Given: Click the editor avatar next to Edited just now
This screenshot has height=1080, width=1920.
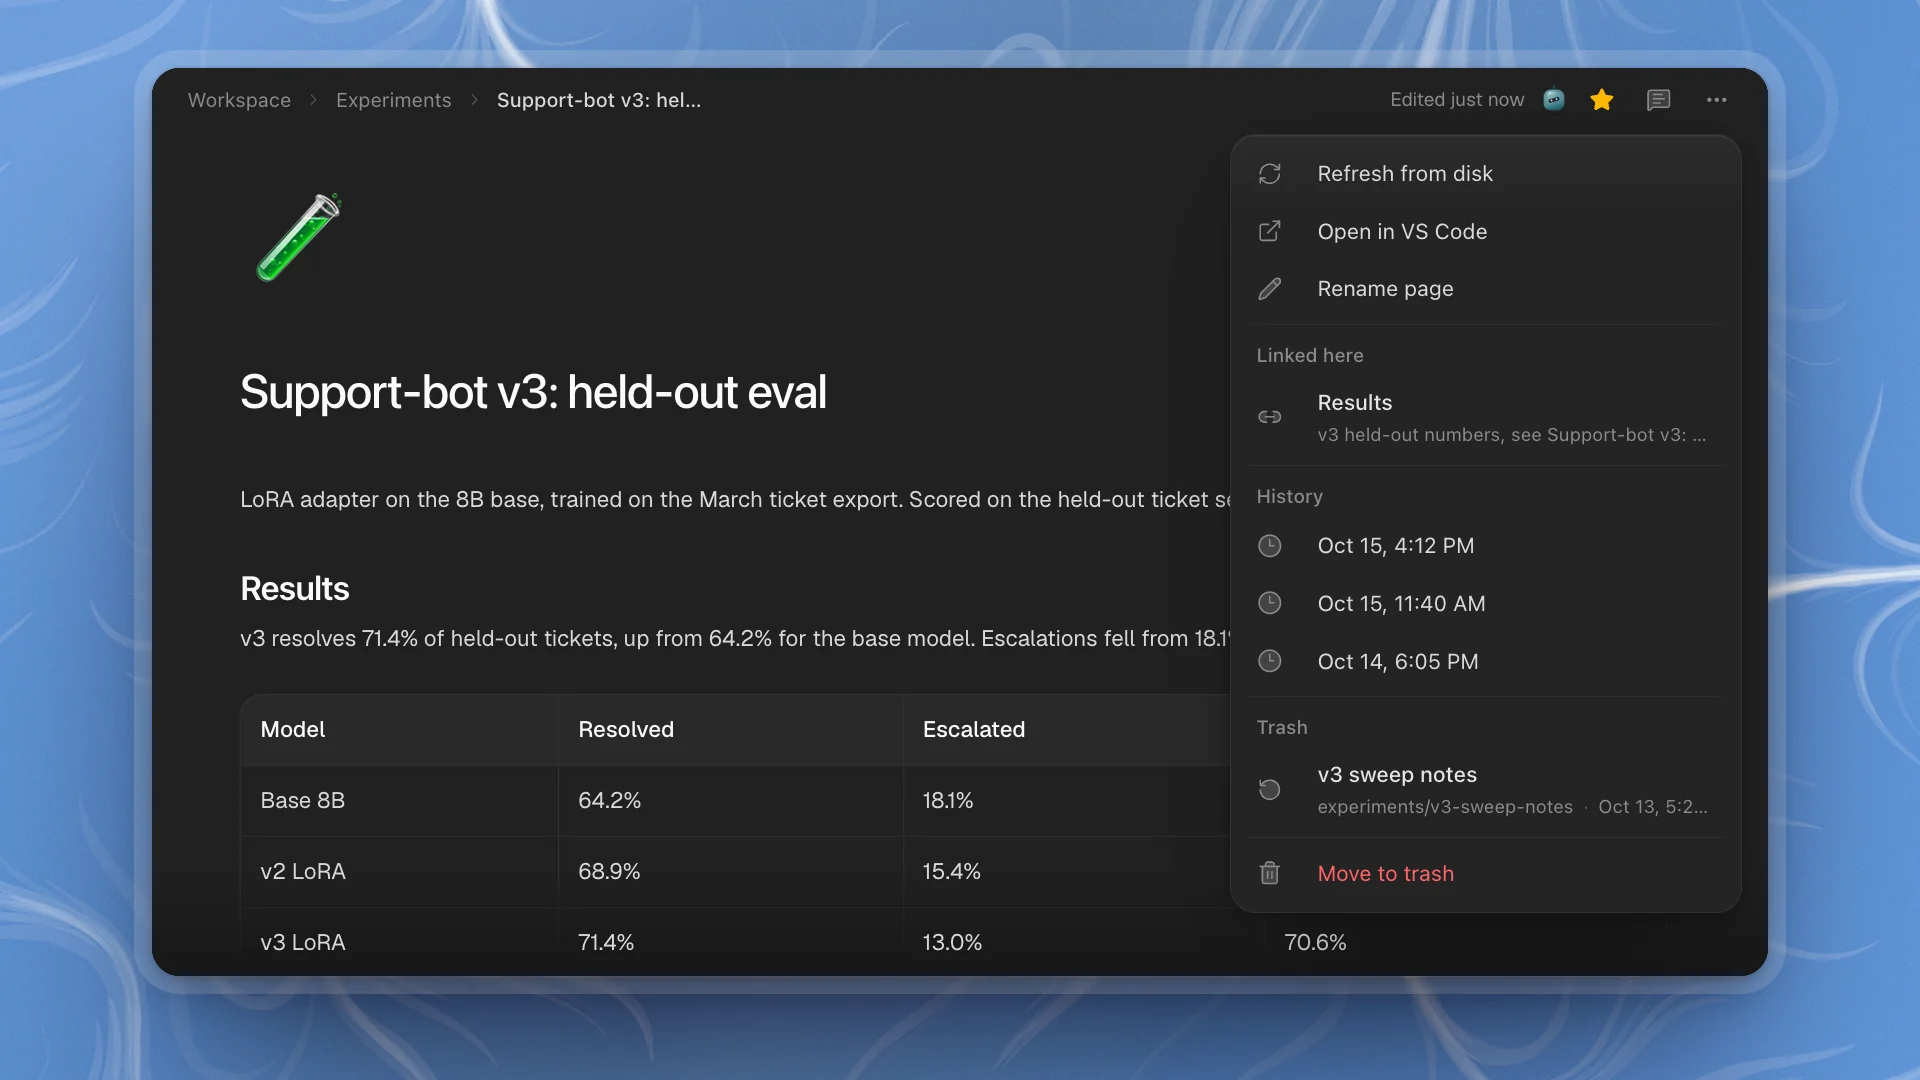Looking at the screenshot, I should point(1554,100).
